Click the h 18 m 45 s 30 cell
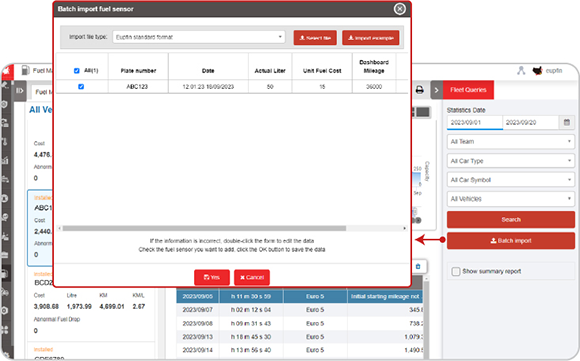Image resolution: width=580 pixels, height=361 pixels. 251,337
